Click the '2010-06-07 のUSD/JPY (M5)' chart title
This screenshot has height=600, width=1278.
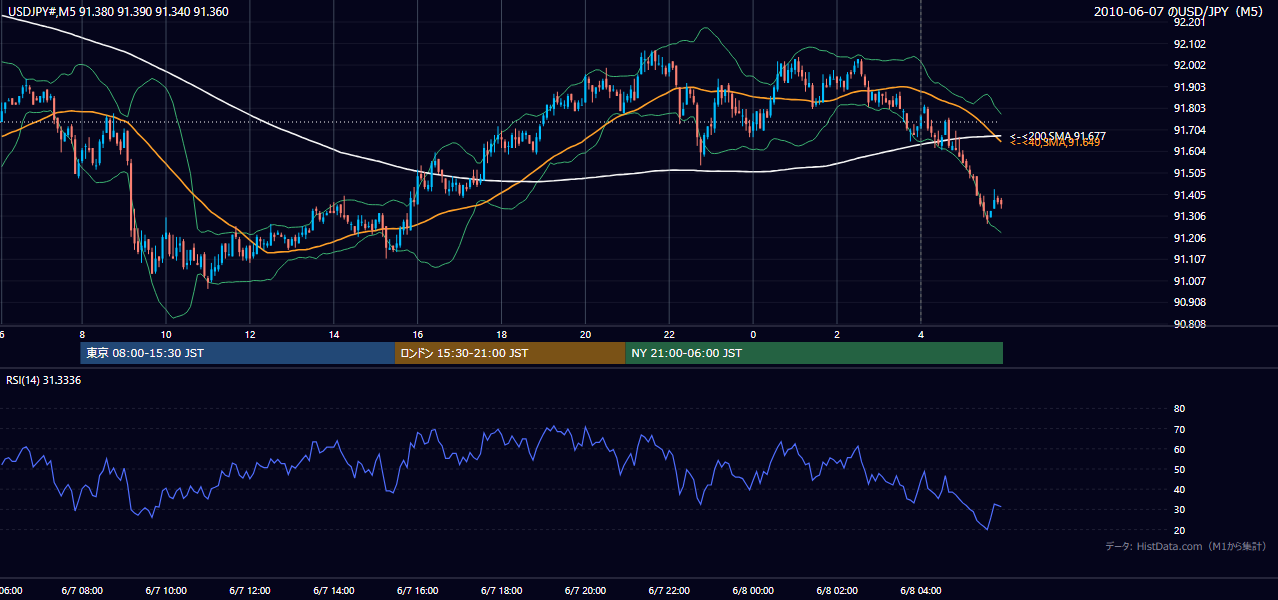pyautogui.click(x=1180, y=12)
